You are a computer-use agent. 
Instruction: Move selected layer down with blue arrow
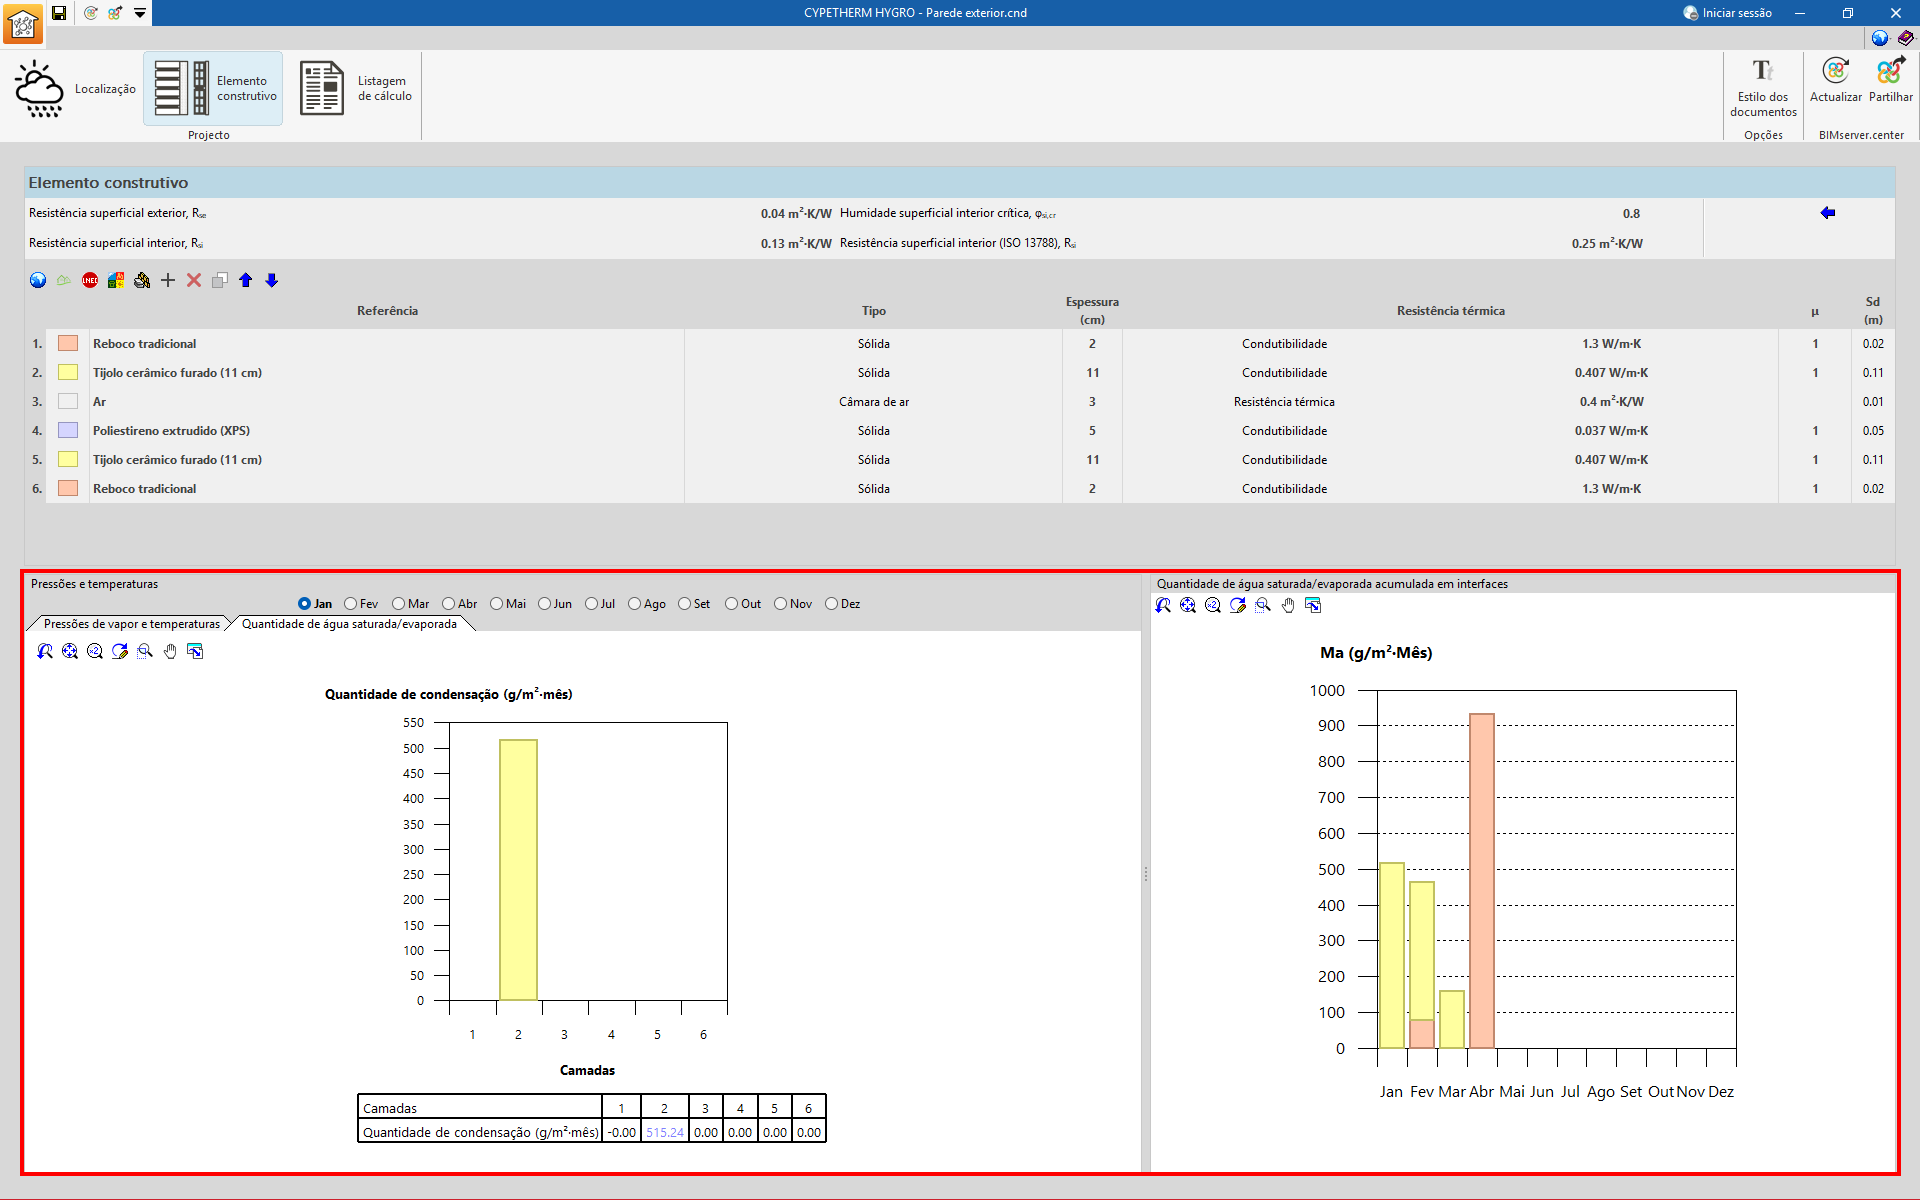272,280
